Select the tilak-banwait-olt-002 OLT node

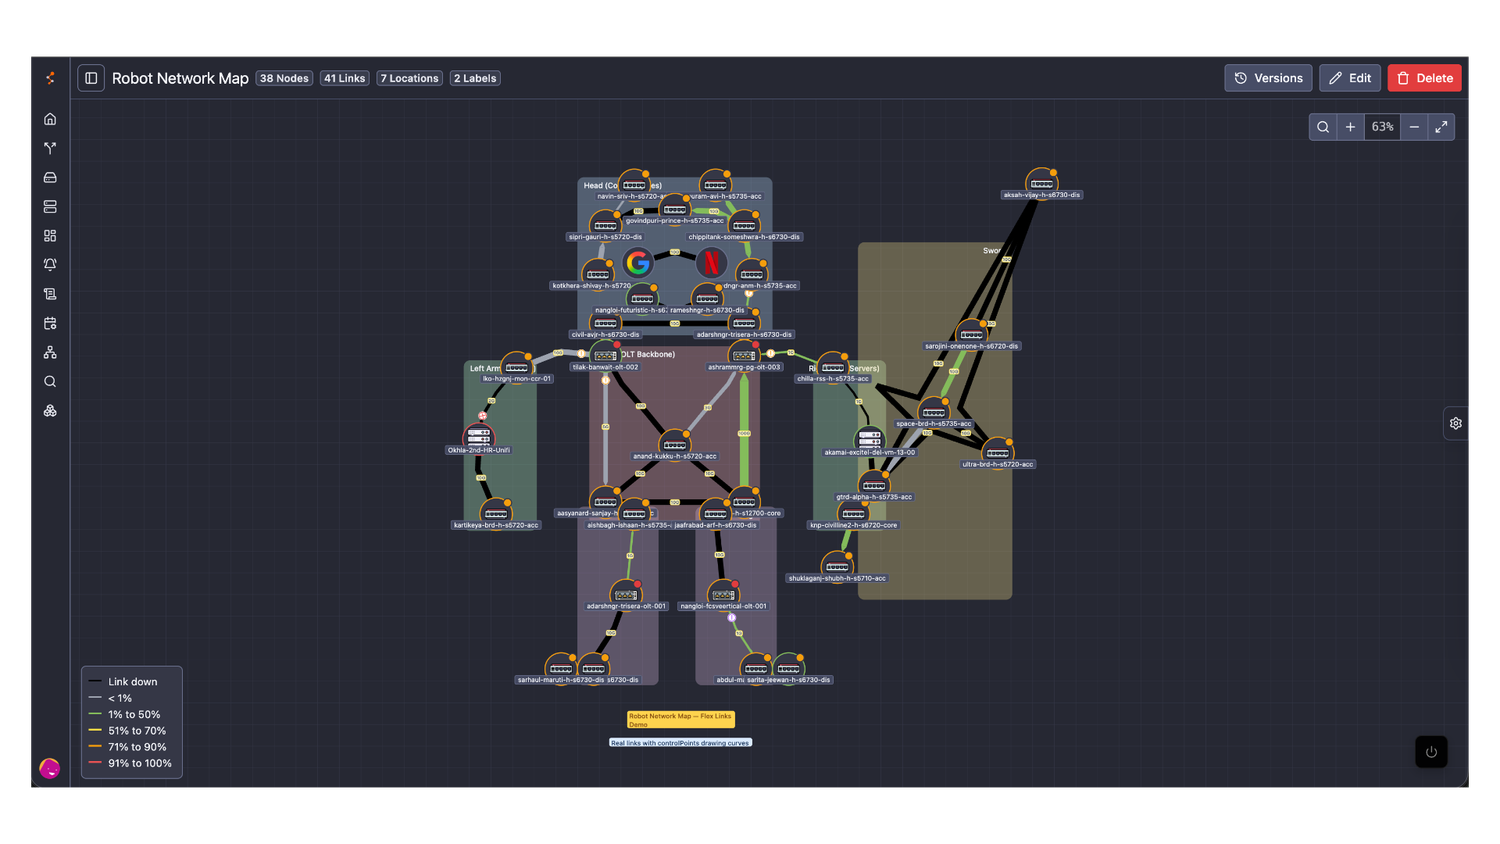[x=605, y=355]
